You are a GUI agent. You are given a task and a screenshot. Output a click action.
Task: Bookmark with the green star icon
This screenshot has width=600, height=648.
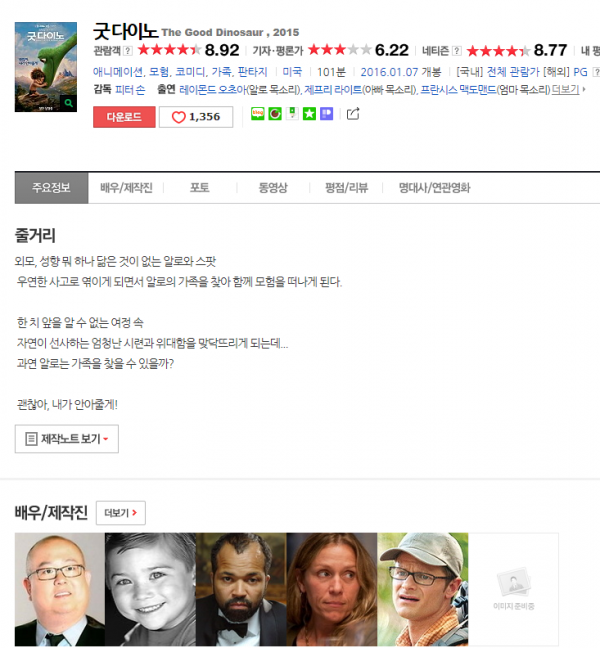309,114
